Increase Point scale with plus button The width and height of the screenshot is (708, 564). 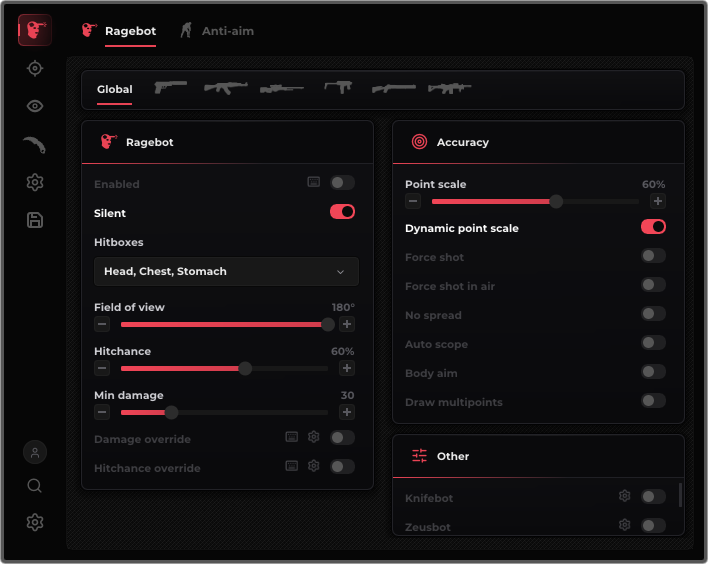click(x=658, y=201)
